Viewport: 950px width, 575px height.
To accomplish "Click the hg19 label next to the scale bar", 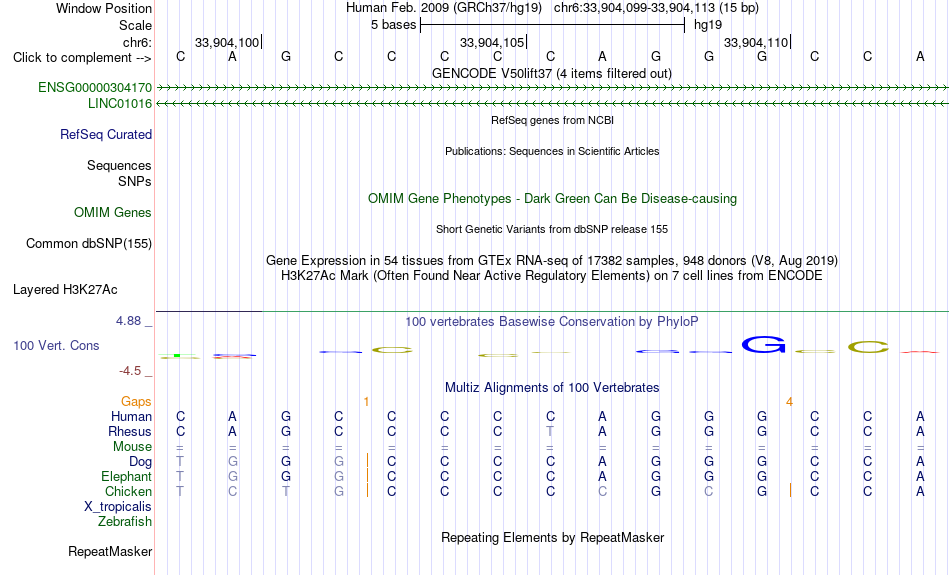I will 708,25.
